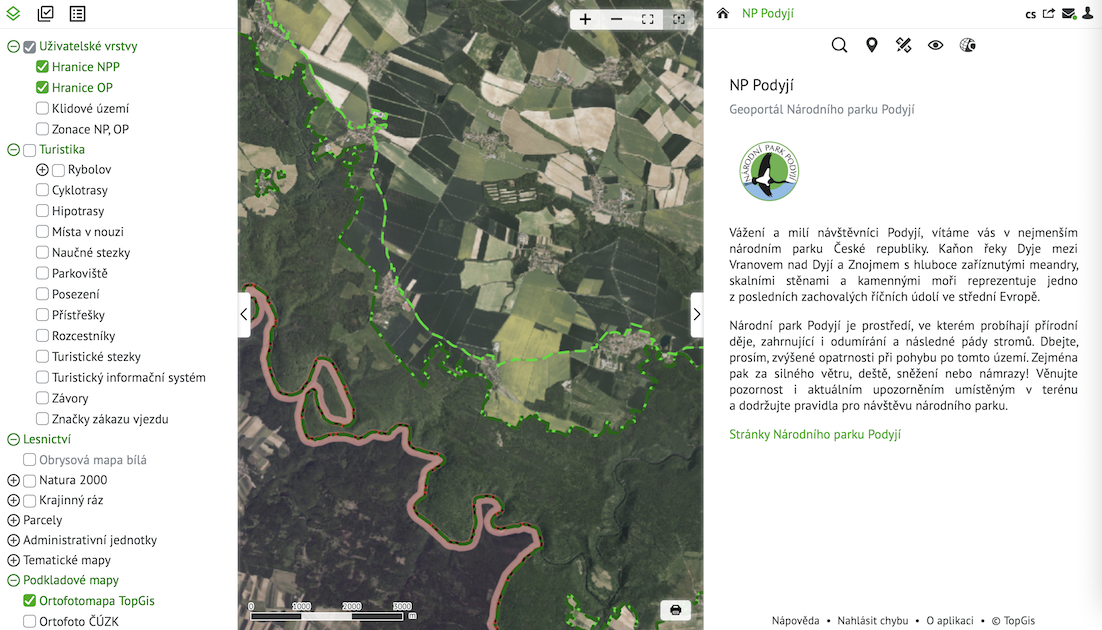
Task: Open Stránky Národního parku Podyjí link
Action: (x=815, y=435)
